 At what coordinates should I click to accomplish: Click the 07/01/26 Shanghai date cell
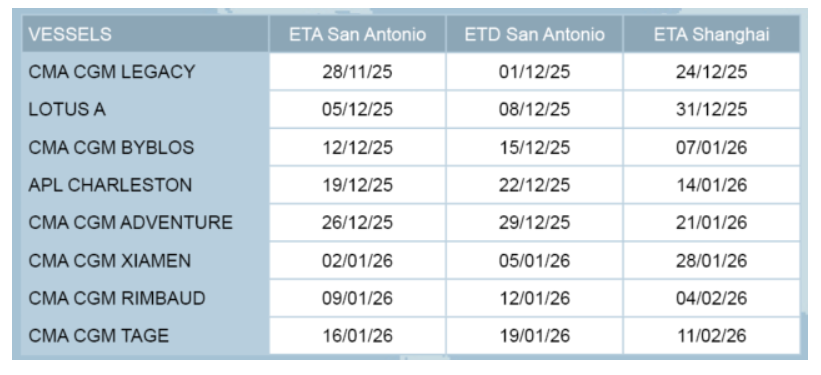click(711, 147)
